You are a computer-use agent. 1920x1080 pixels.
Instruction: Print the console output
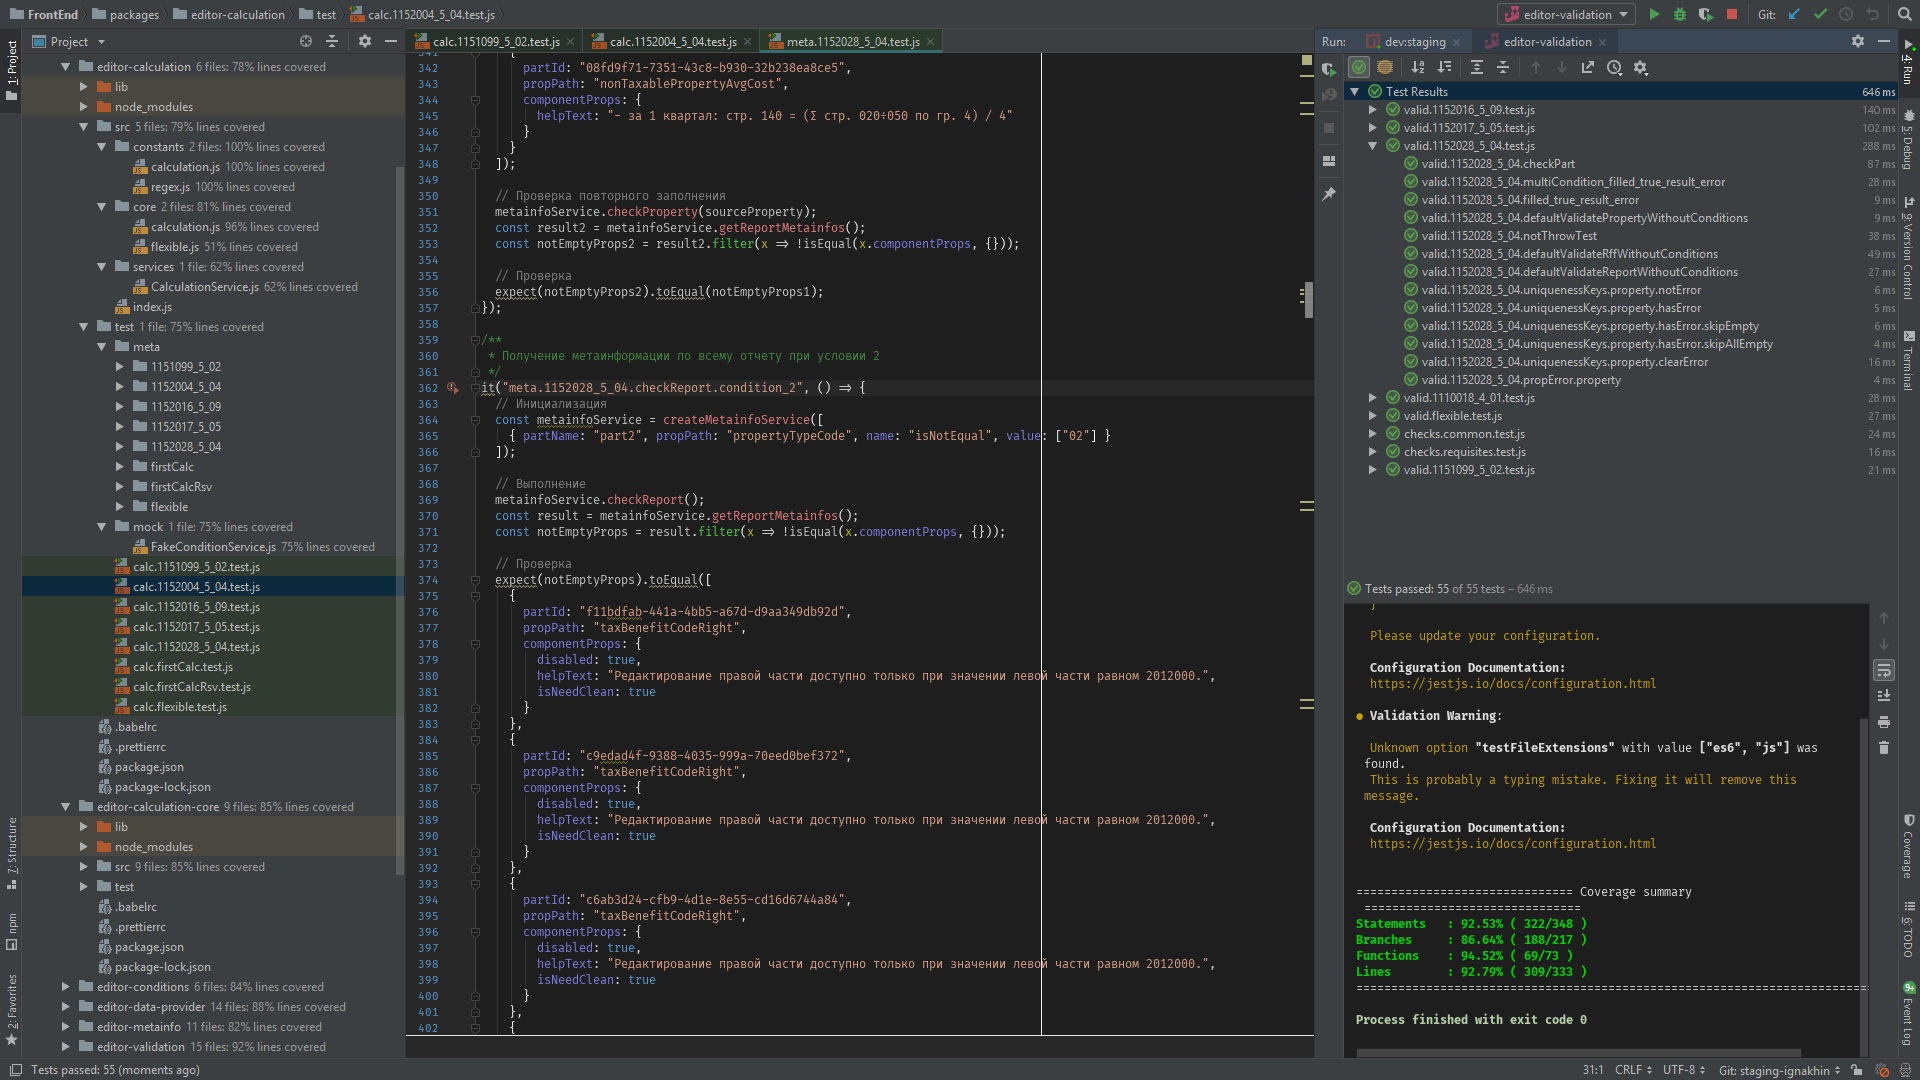pyautogui.click(x=1884, y=722)
